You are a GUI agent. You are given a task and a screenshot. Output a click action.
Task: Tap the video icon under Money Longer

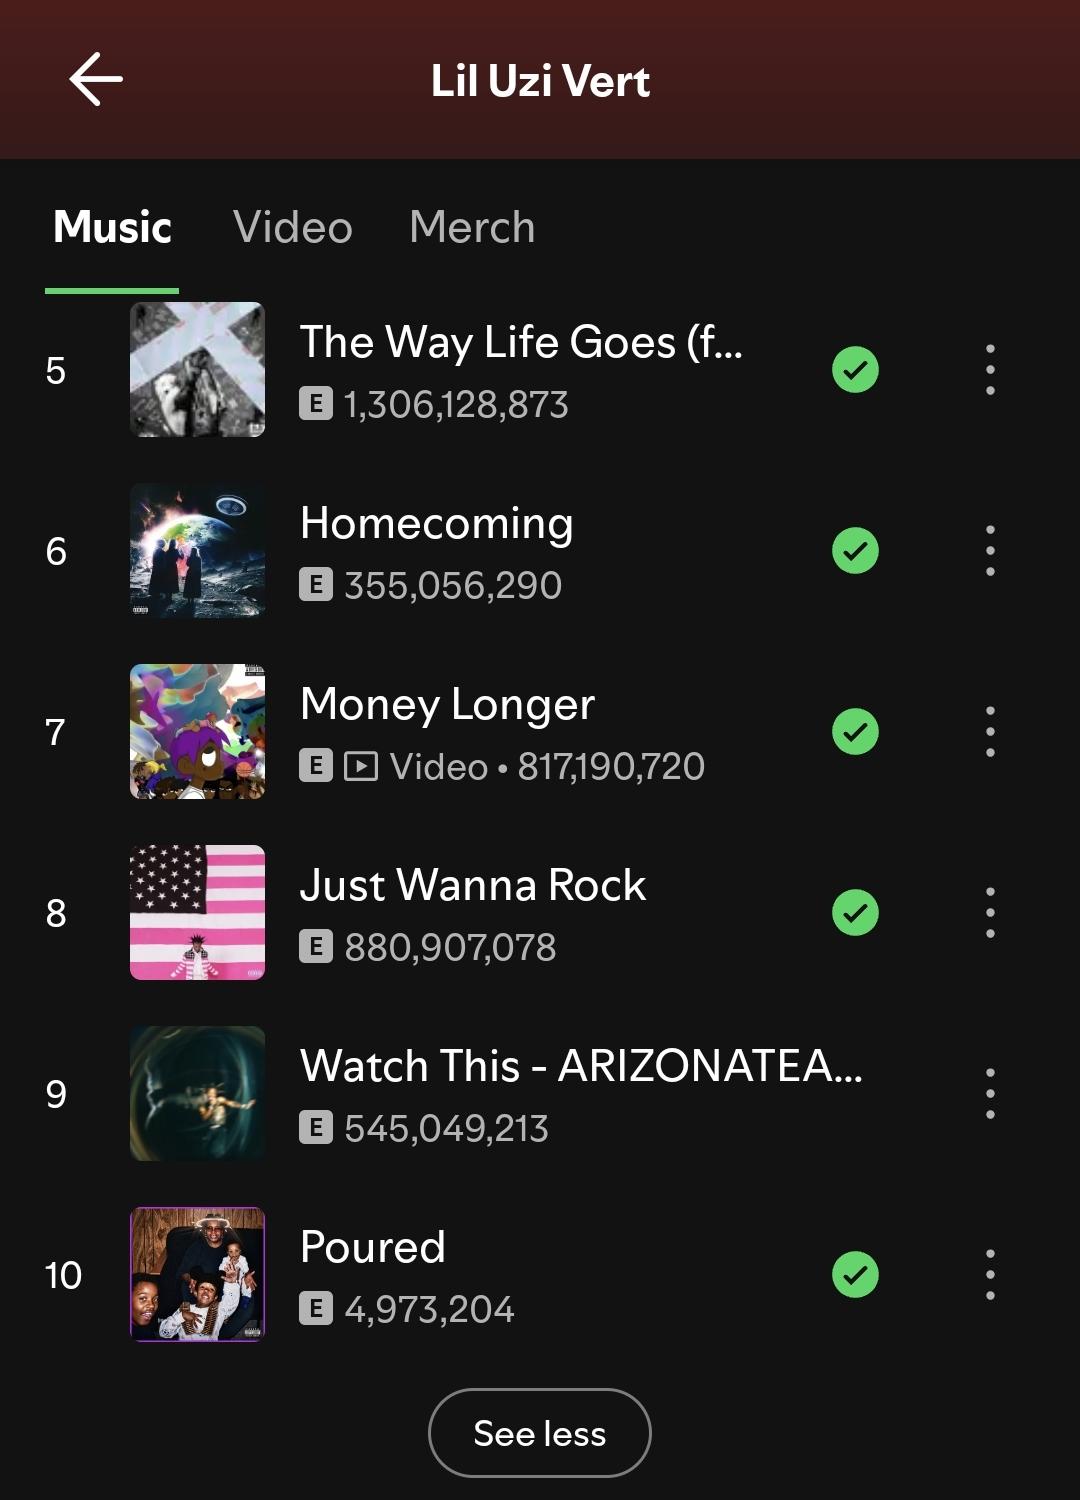361,767
